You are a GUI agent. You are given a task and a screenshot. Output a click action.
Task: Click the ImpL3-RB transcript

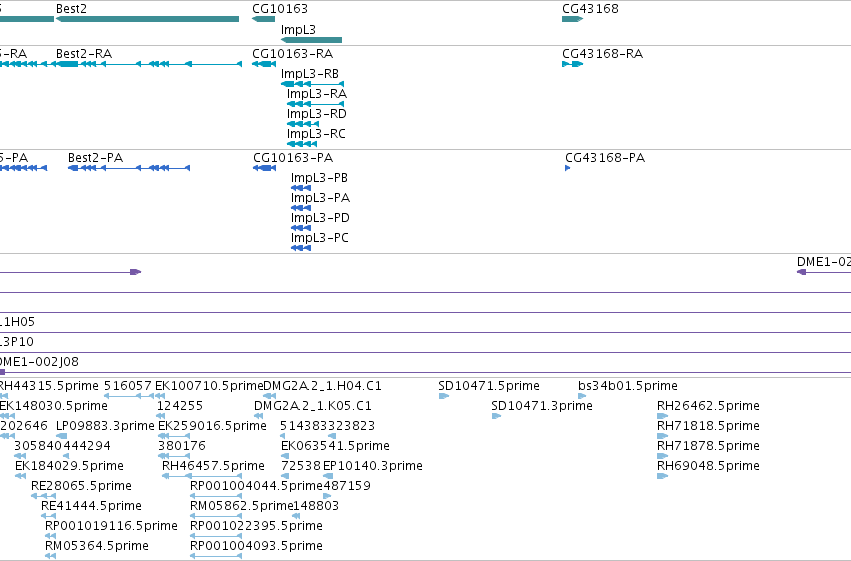point(313,84)
